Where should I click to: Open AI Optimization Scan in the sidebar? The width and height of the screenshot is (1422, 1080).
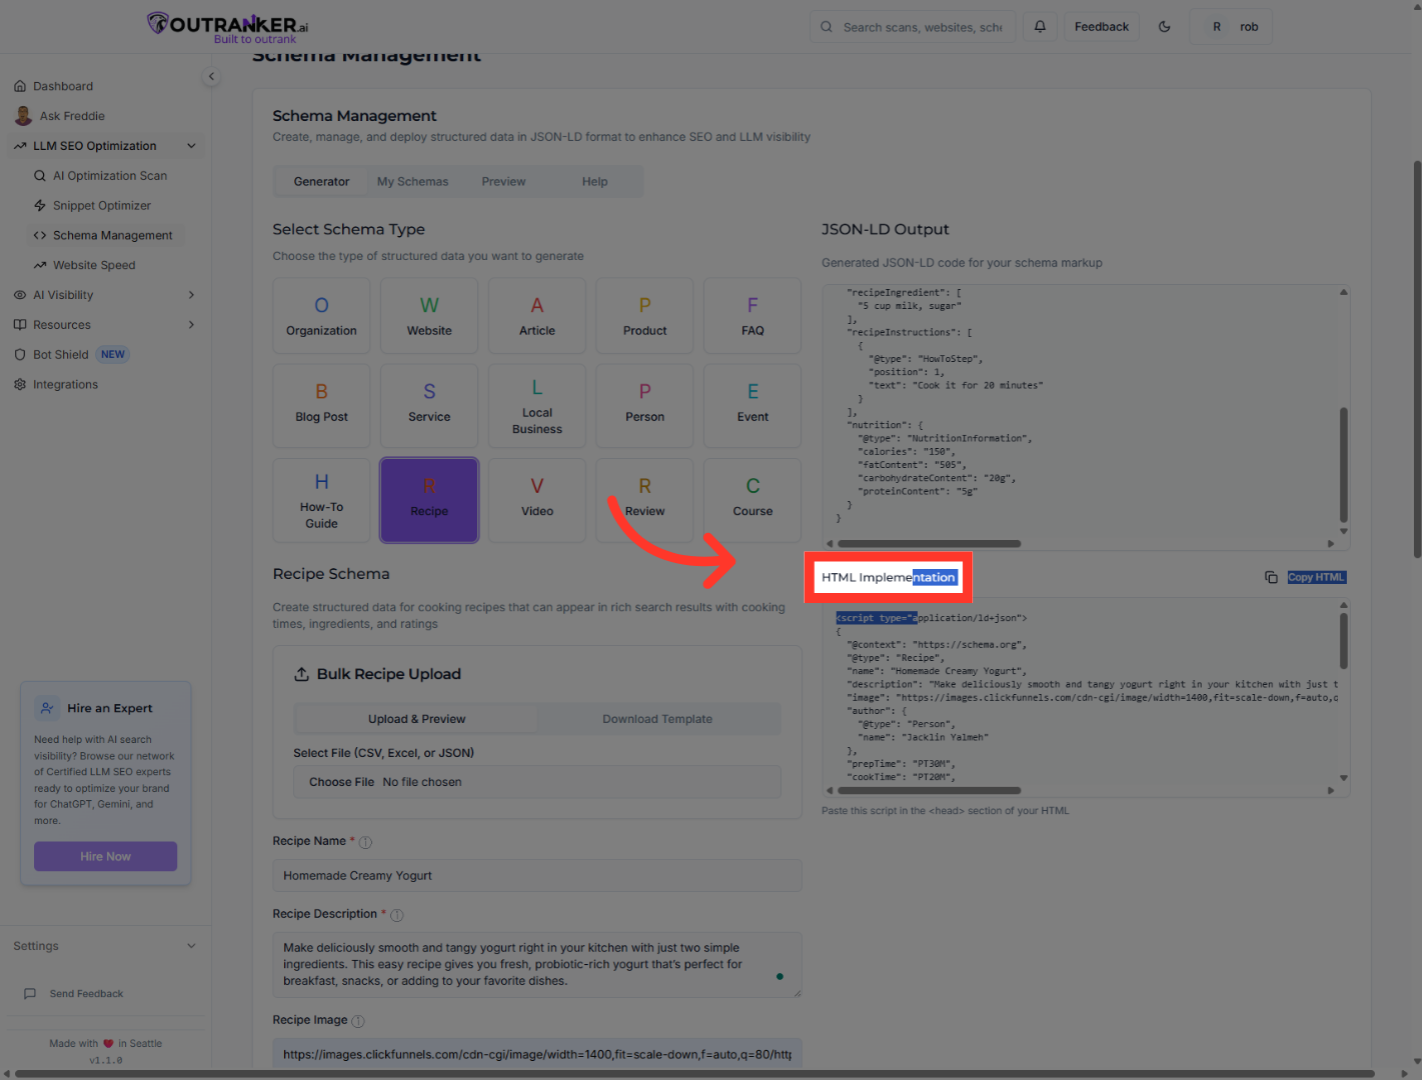pos(110,175)
